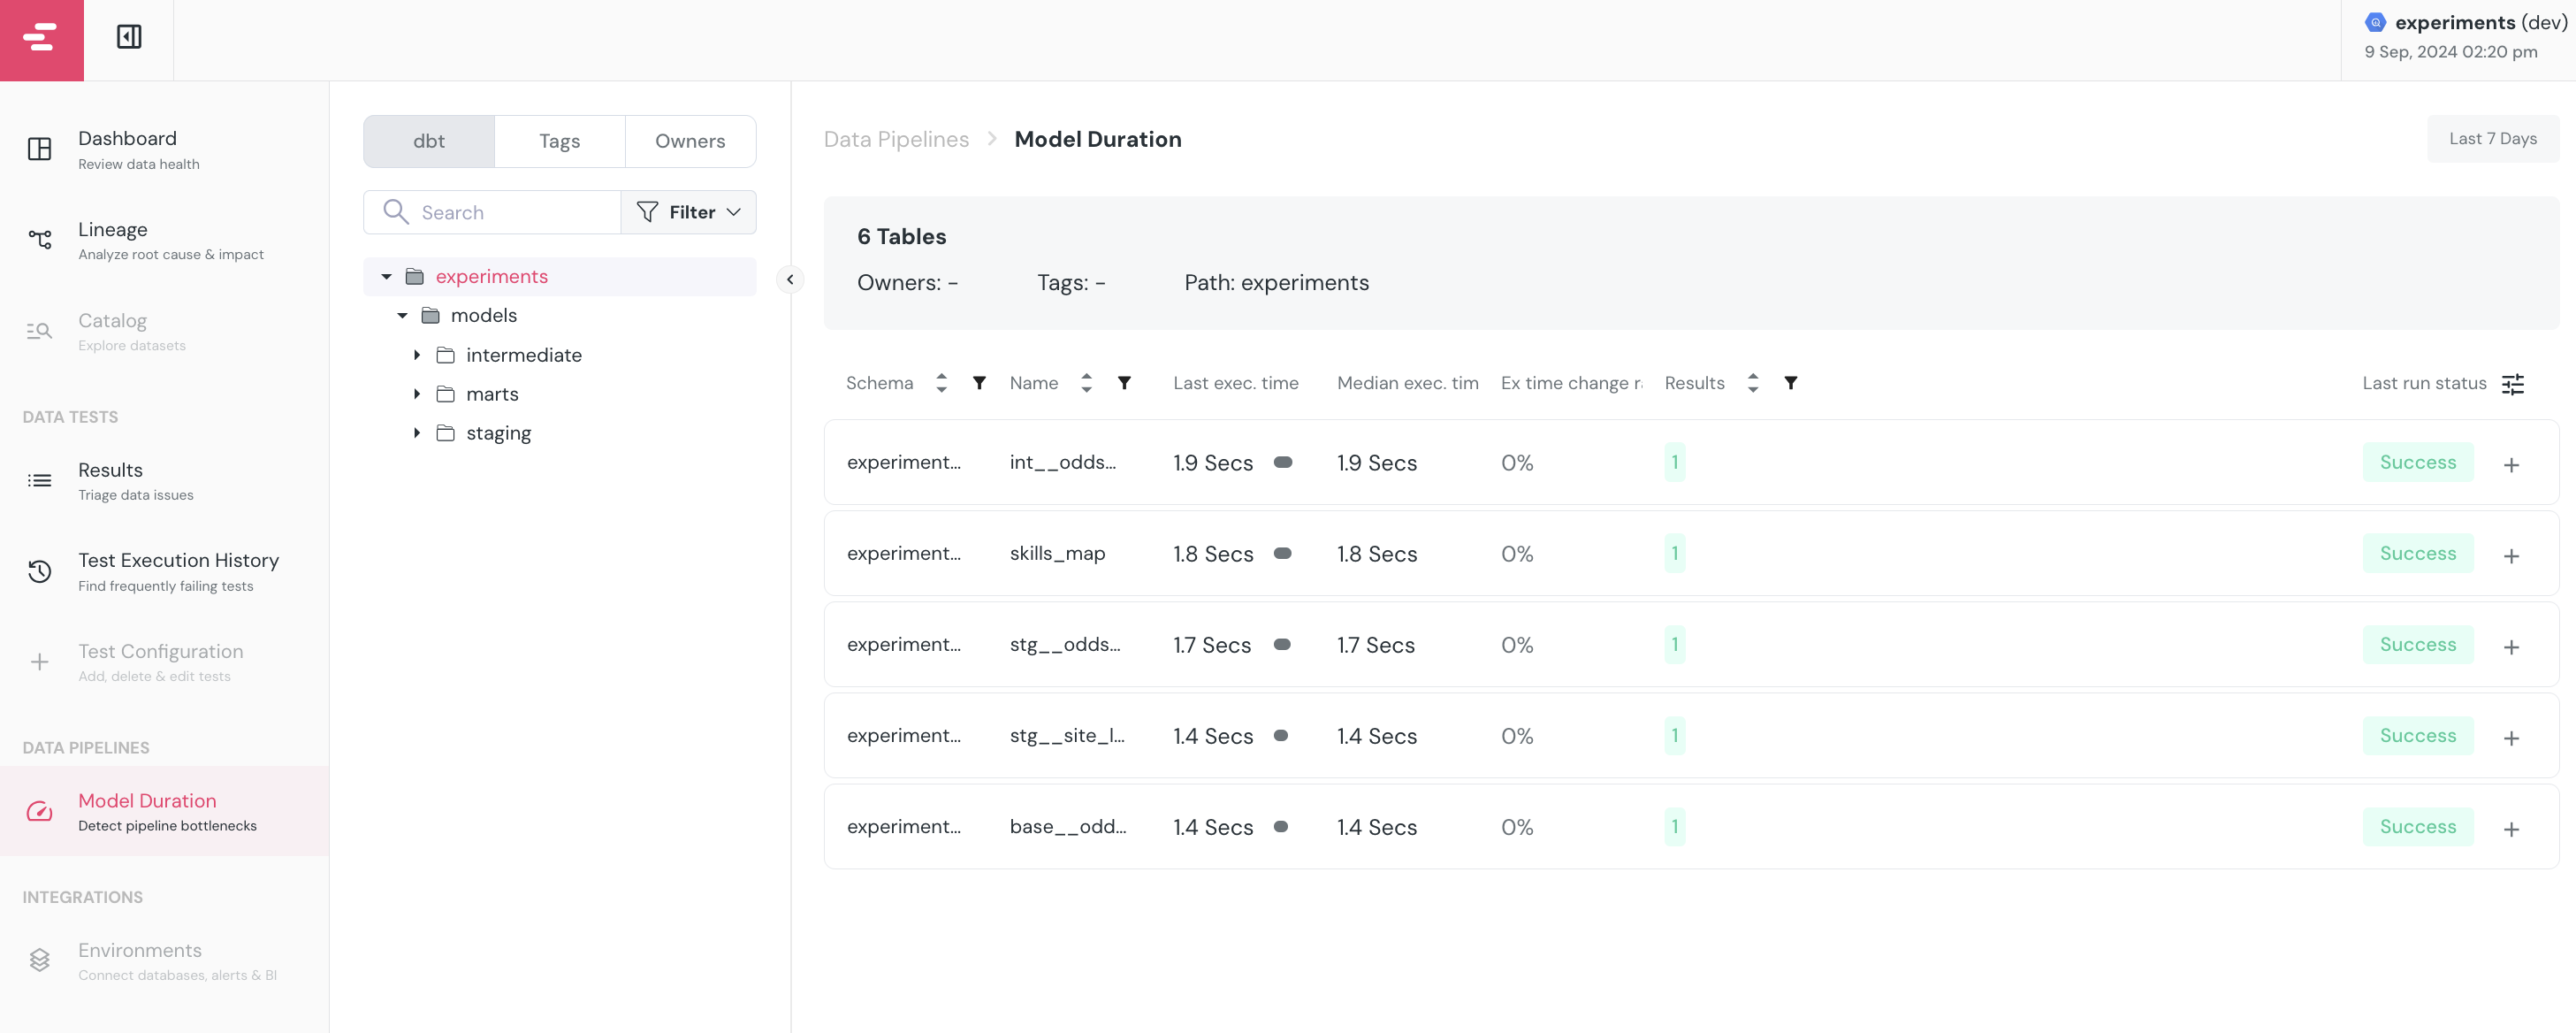The width and height of the screenshot is (2576, 1033).
Task: Click exec time bar for skills_map
Action: (x=1282, y=553)
